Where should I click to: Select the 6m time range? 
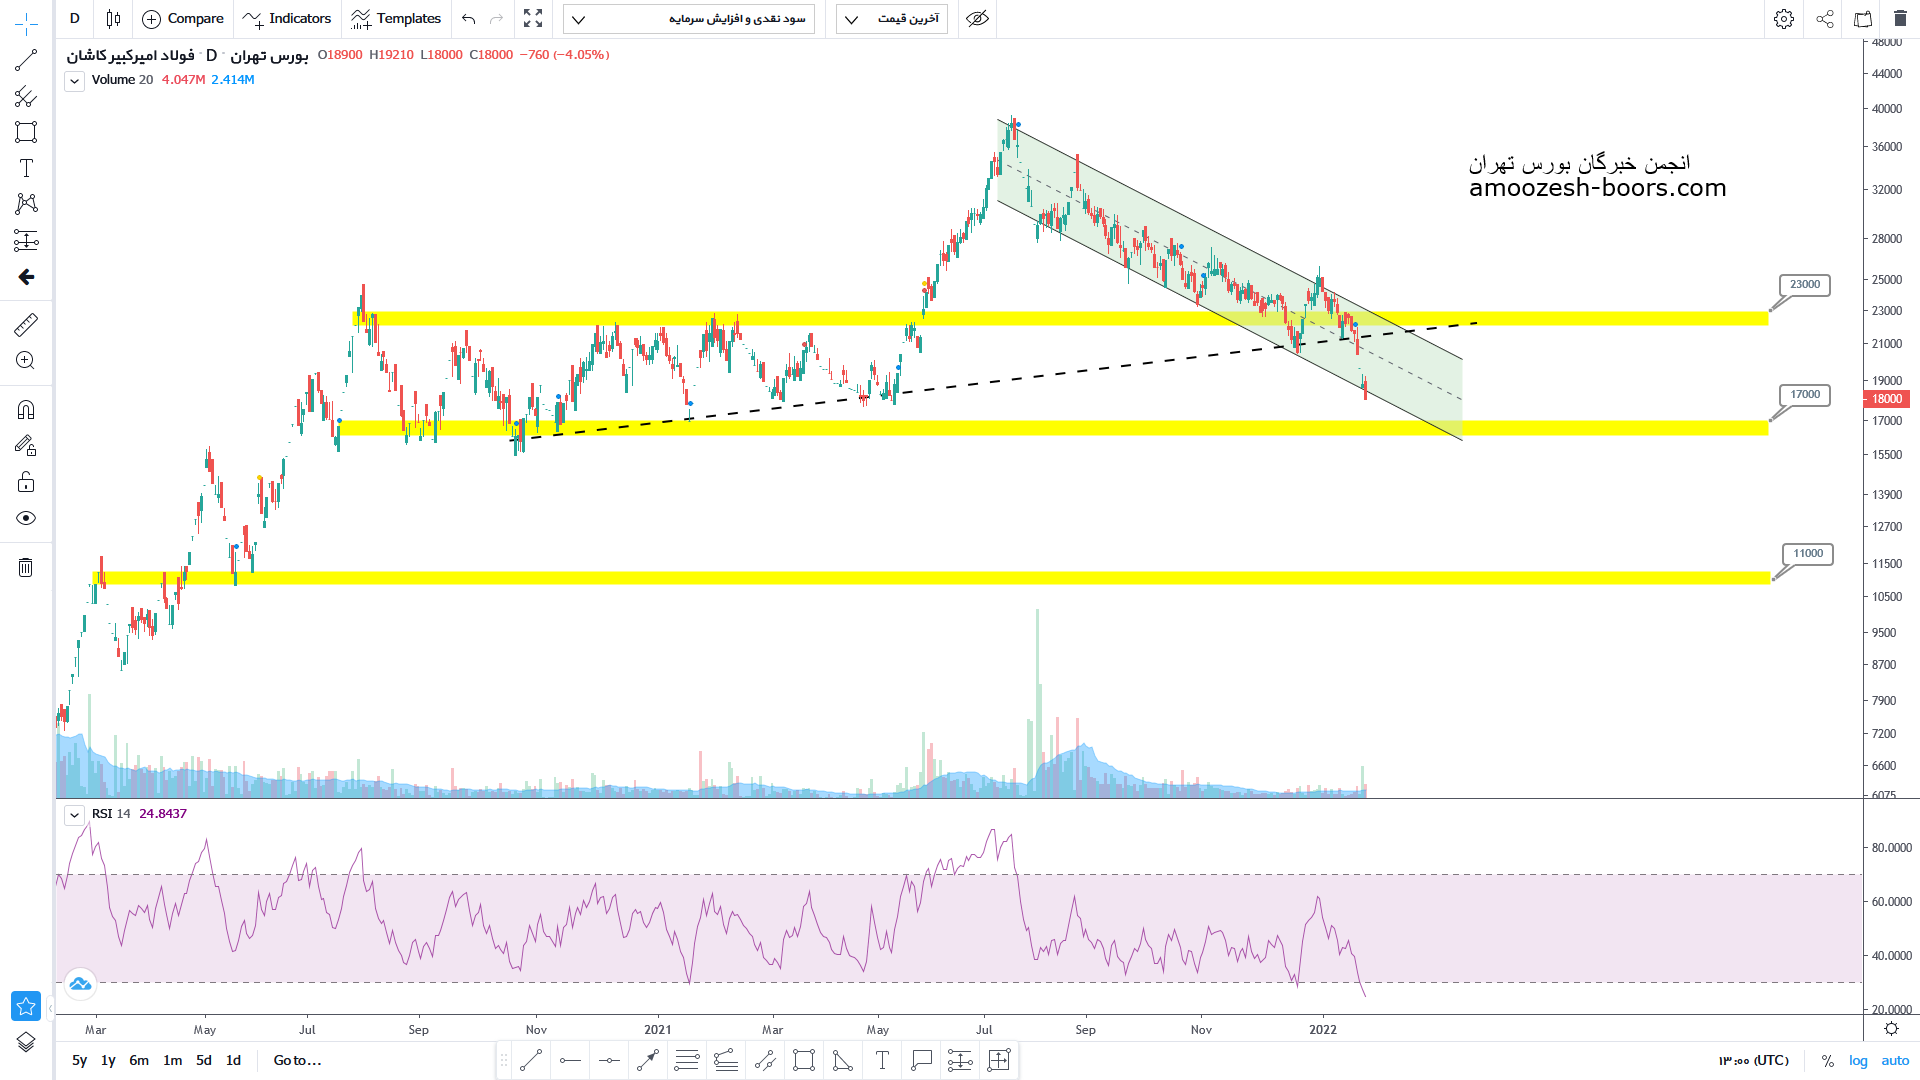[x=139, y=1060]
